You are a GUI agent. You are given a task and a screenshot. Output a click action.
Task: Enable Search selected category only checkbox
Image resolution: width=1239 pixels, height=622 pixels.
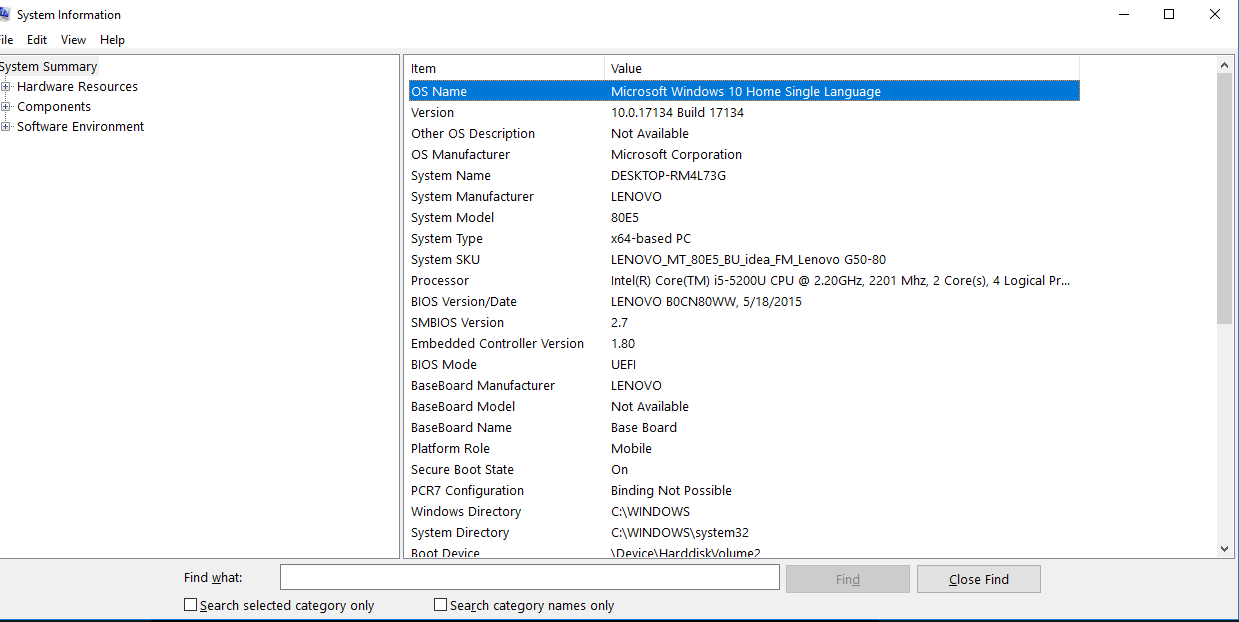pyautogui.click(x=190, y=605)
